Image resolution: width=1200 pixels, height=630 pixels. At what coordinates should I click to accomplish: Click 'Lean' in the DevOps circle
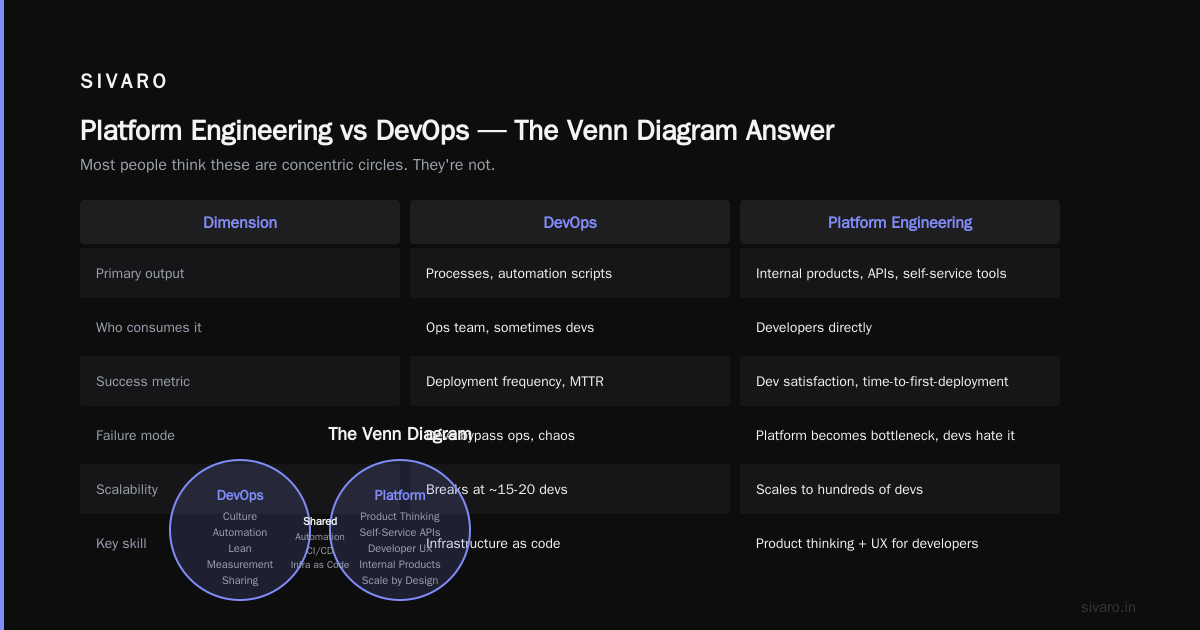tap(240, 548)
